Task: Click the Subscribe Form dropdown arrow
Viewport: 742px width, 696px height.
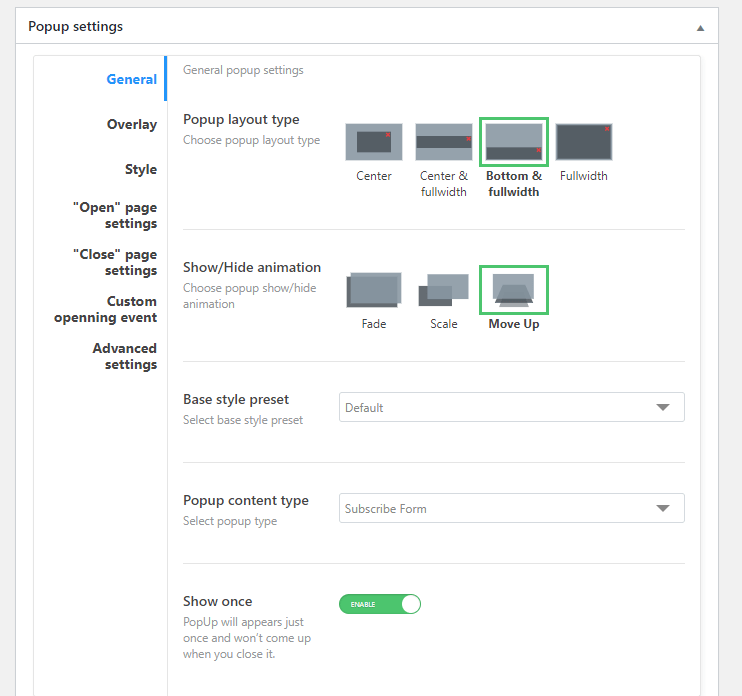Action: coord(663,508)
